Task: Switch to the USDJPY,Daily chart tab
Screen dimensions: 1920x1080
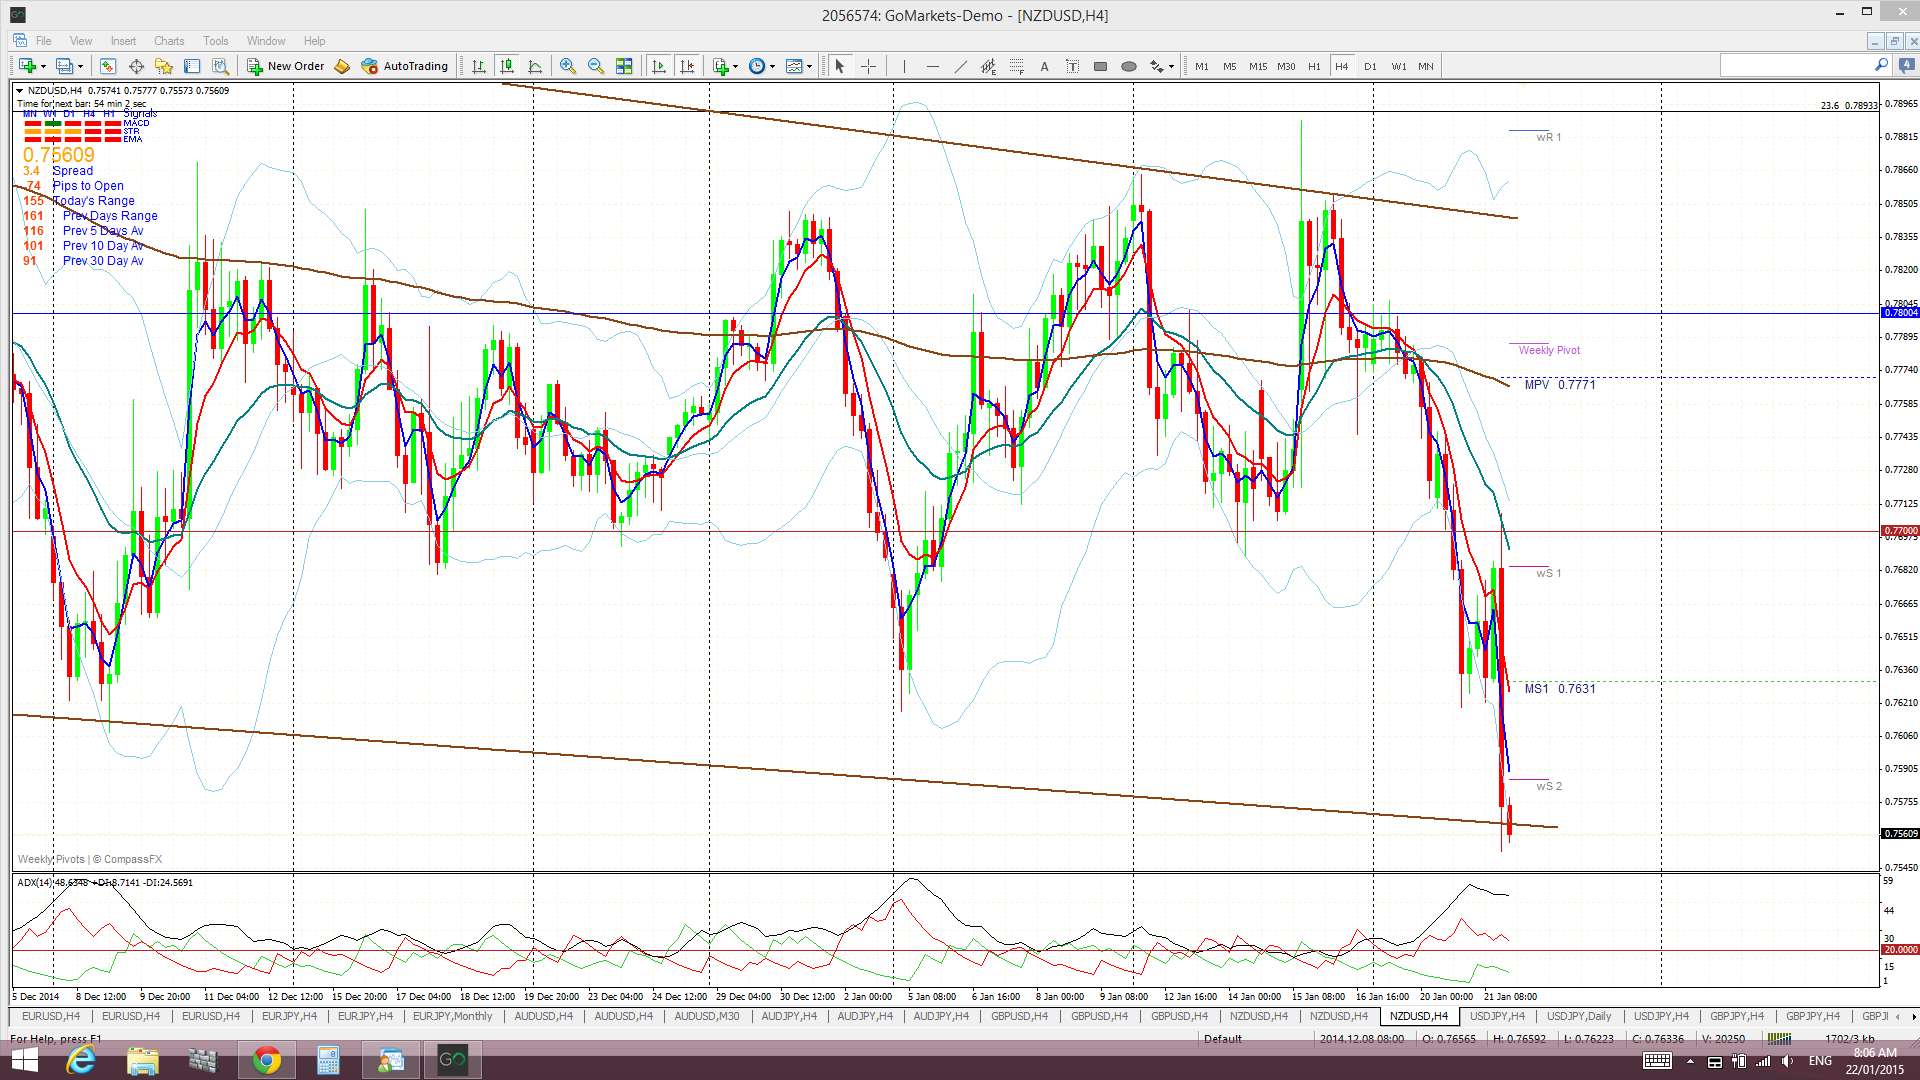Action: tap(1578, 1016)
